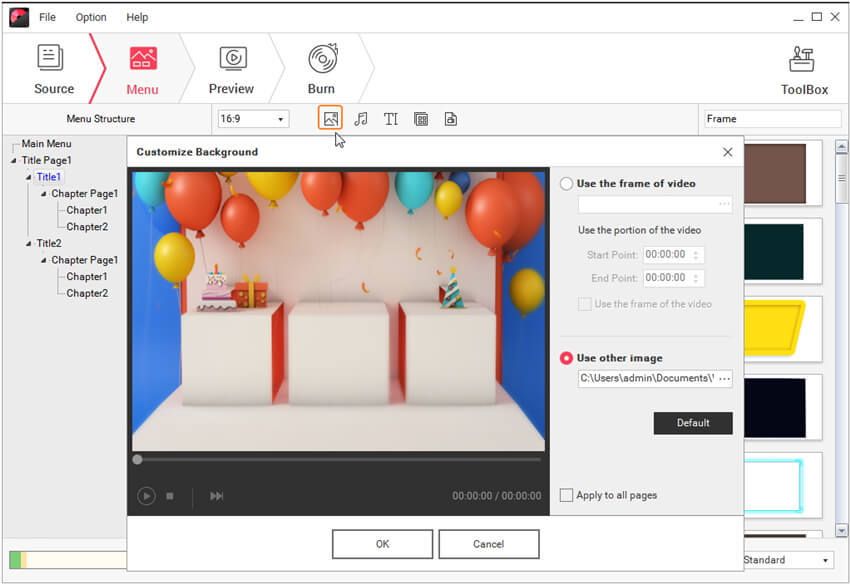Select the create chapter page icon
This screenshot has height=584, width=850.
(451, 118)
